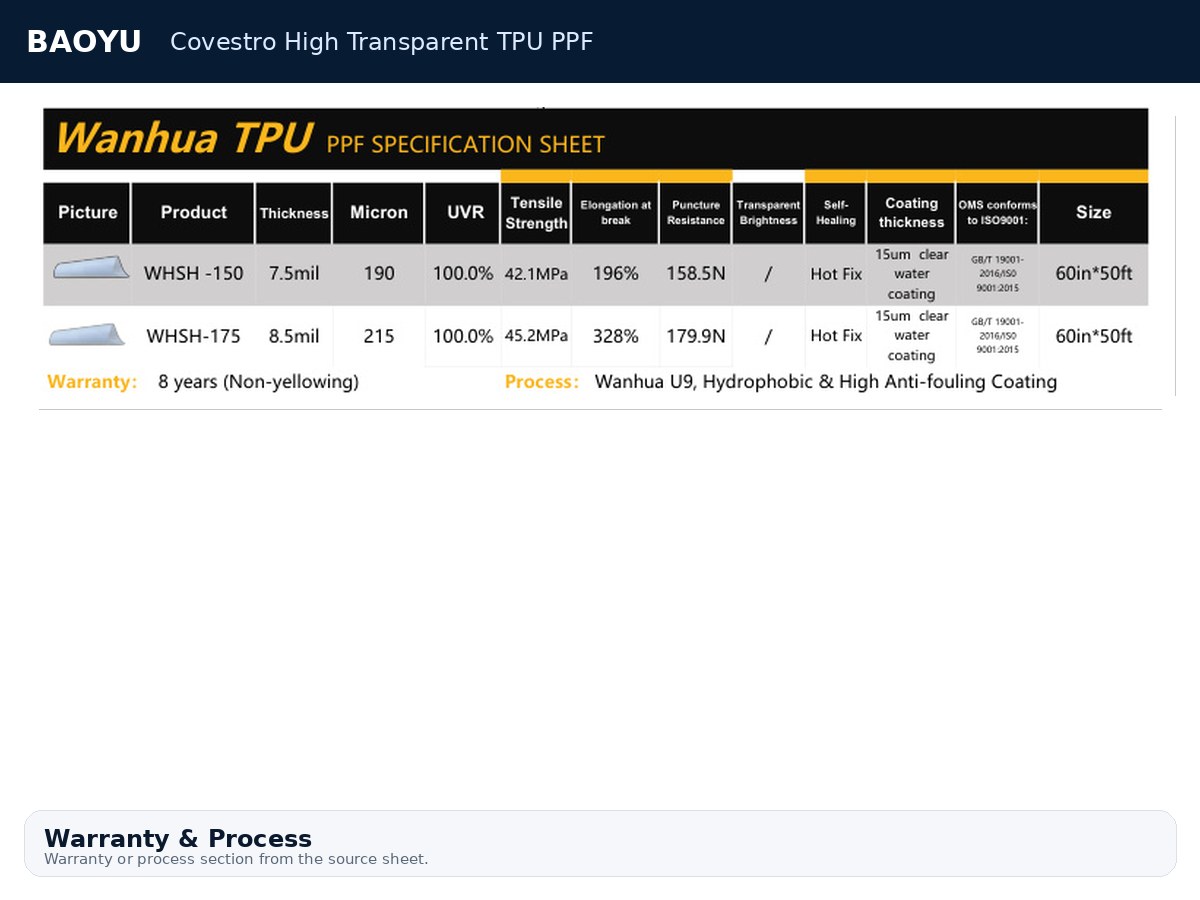Click the '8.5mil' thickness value

pos(294,336)
